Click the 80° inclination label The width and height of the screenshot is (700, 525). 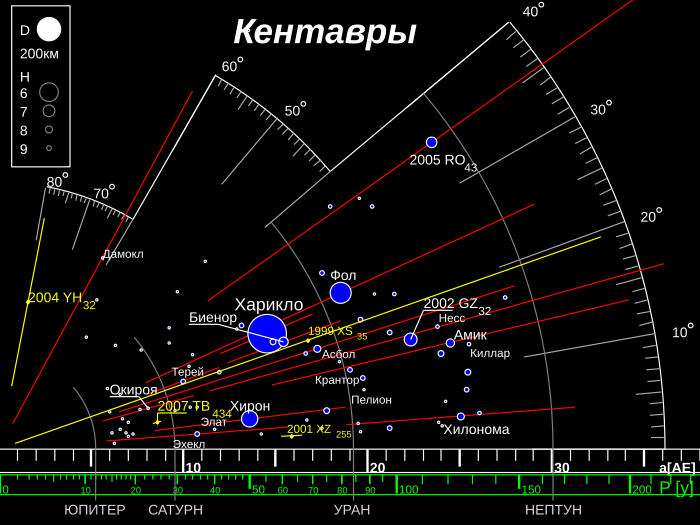pyautogui.click(x=58, y=180)
